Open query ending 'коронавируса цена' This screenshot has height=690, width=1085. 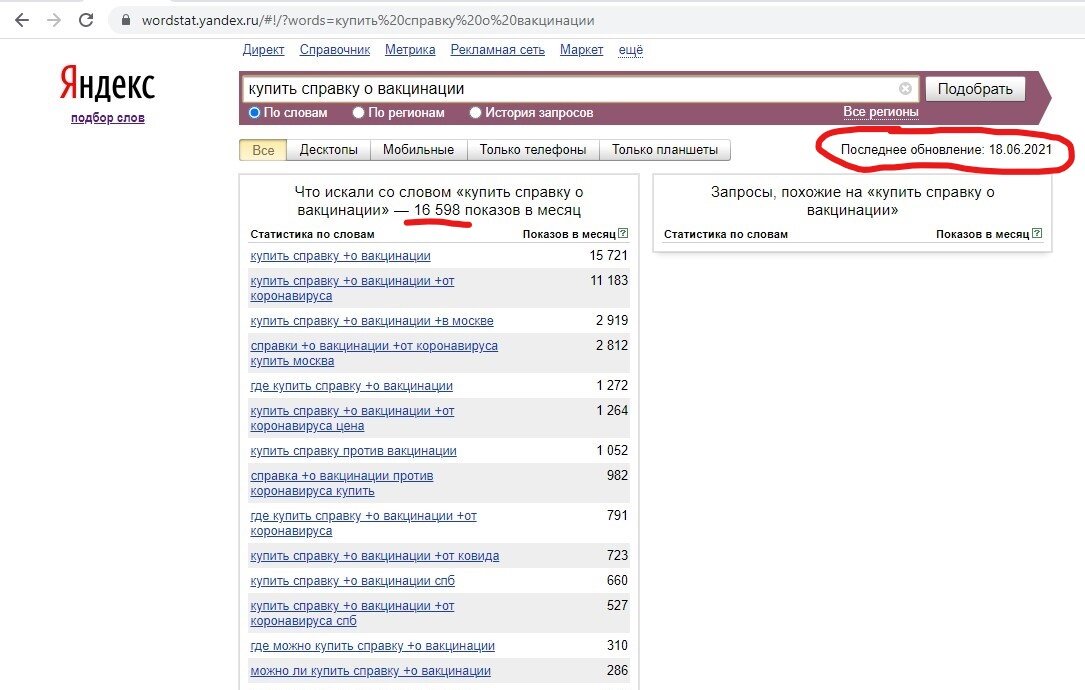[x=352, y=418]
